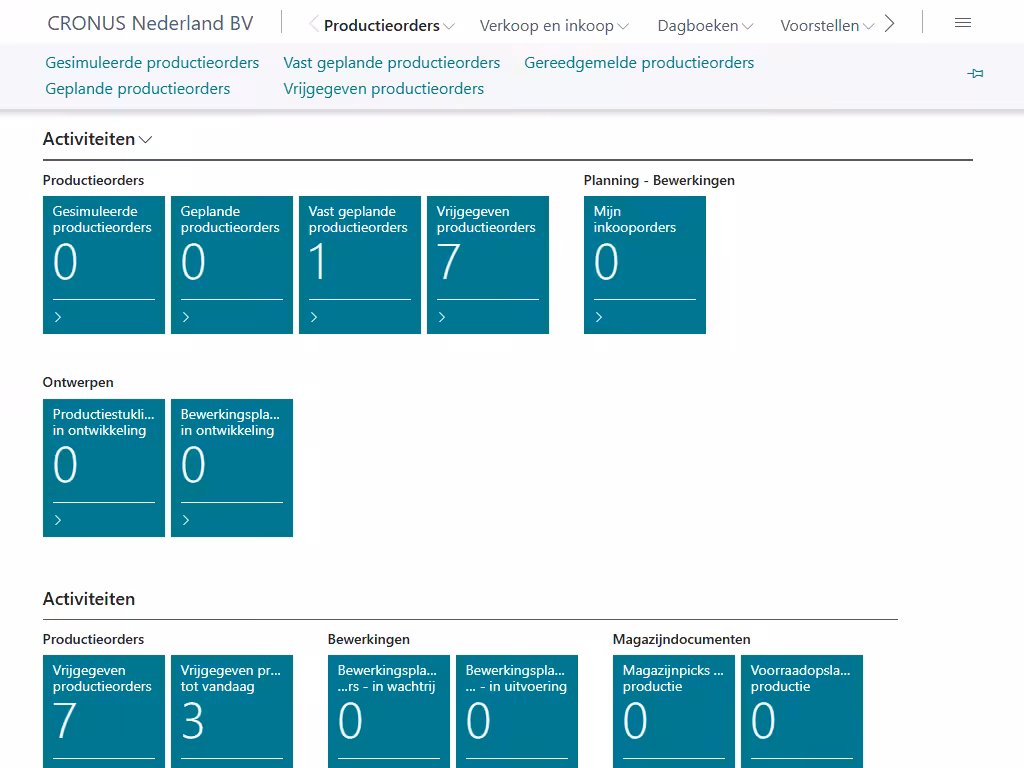Open the Dagboeken dropdown menu
The height and width of the screenshot is (768, 1024).
coord(705,26)
